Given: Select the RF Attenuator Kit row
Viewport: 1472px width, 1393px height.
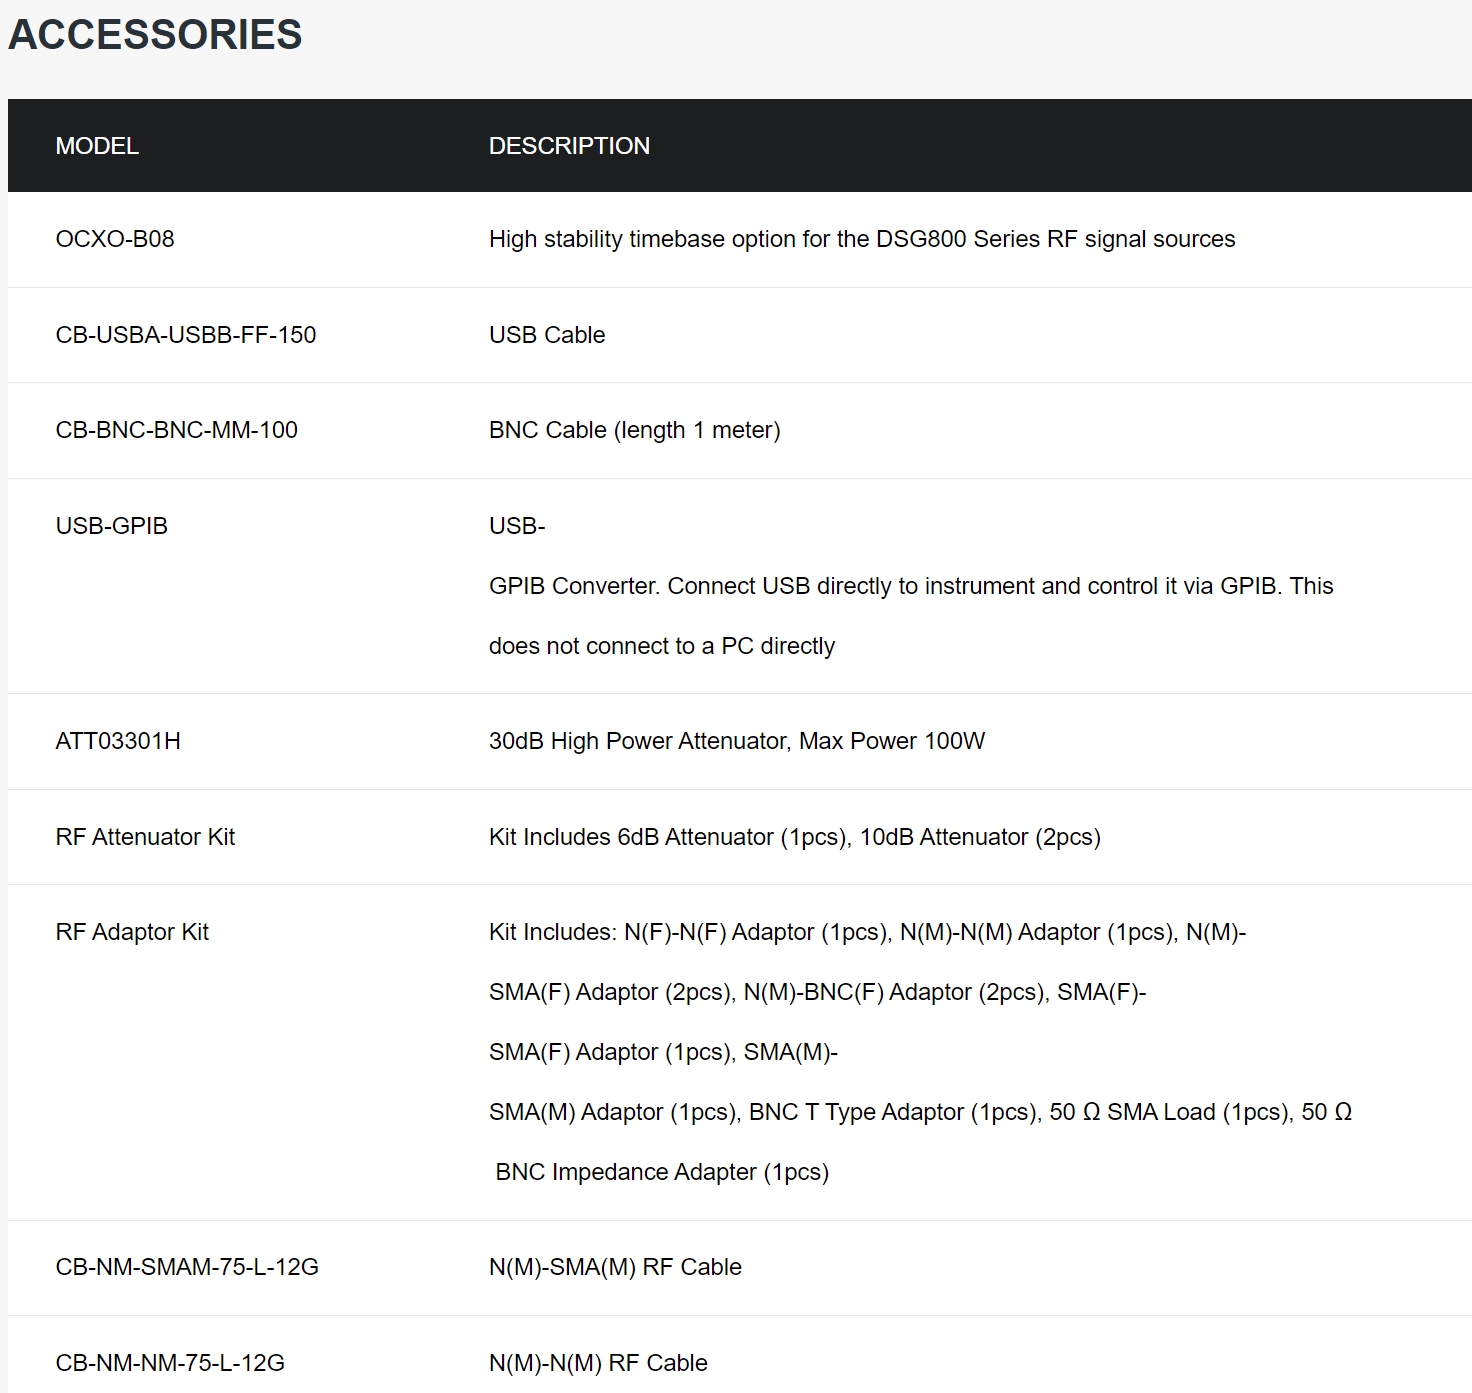Looking at the screenshot, I should click(x=740, y=837).
